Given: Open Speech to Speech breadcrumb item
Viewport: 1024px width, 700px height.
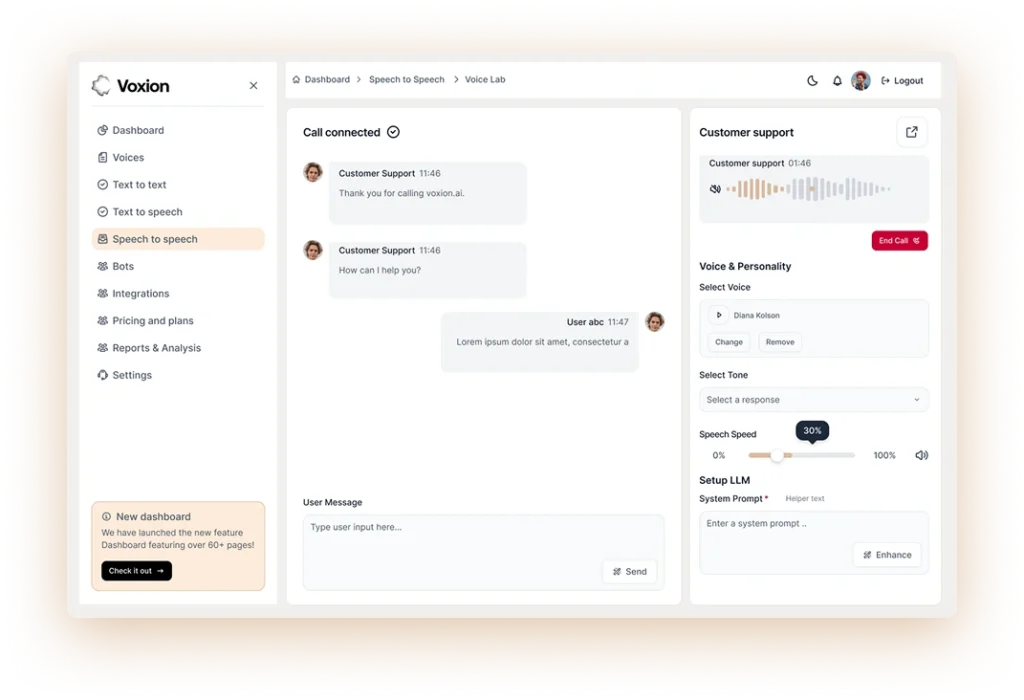Looking at the screenshot, I should (406, 80).
